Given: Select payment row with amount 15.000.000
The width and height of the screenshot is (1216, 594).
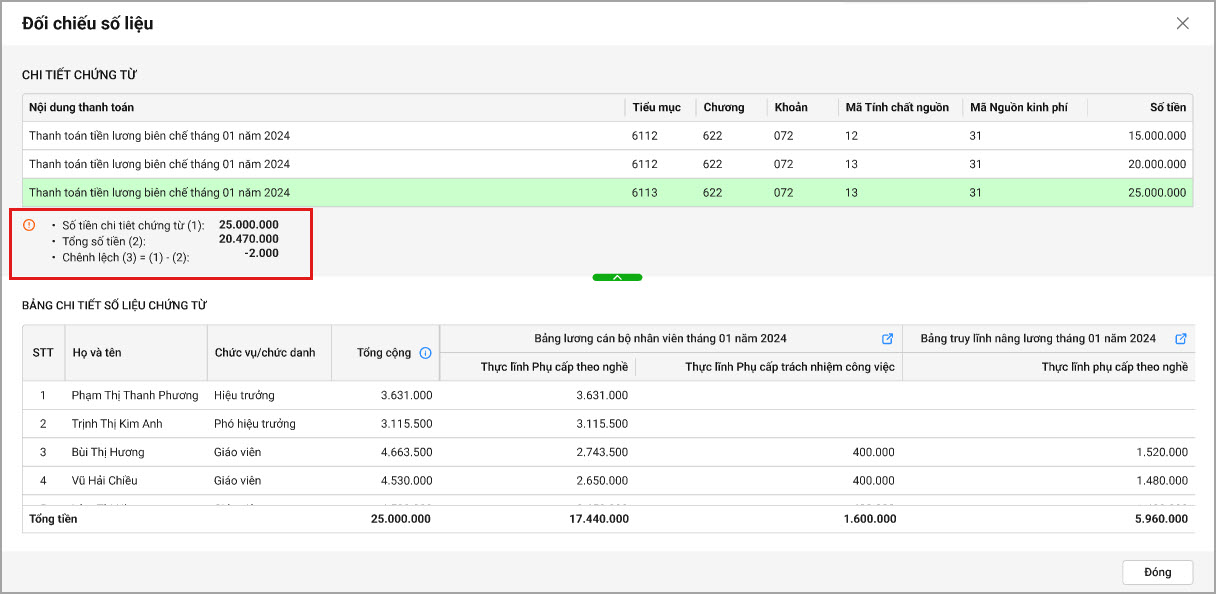Looking at the screenshot, I should click(x=608, y=135).
